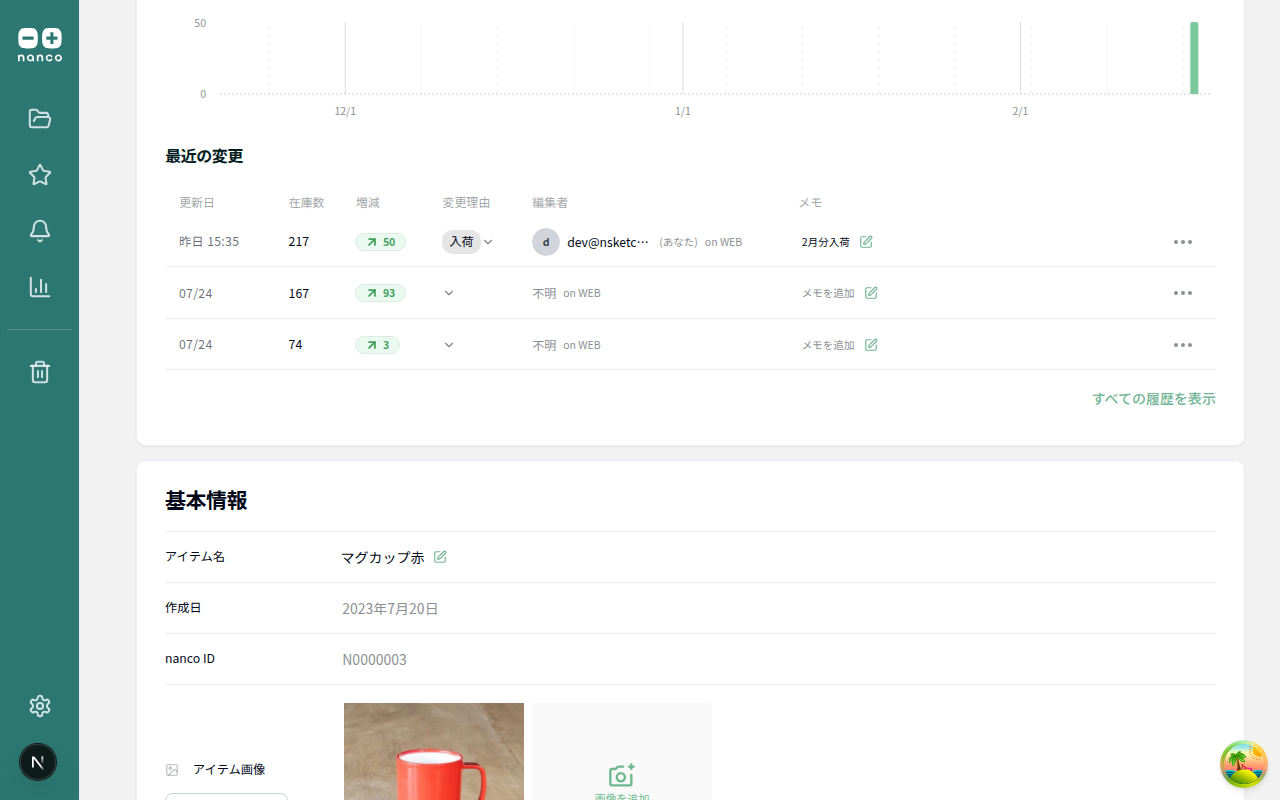This screenshot has height=800, width=1280.
Task: Edit item name マグカップ赤
Action: (440, 557)
